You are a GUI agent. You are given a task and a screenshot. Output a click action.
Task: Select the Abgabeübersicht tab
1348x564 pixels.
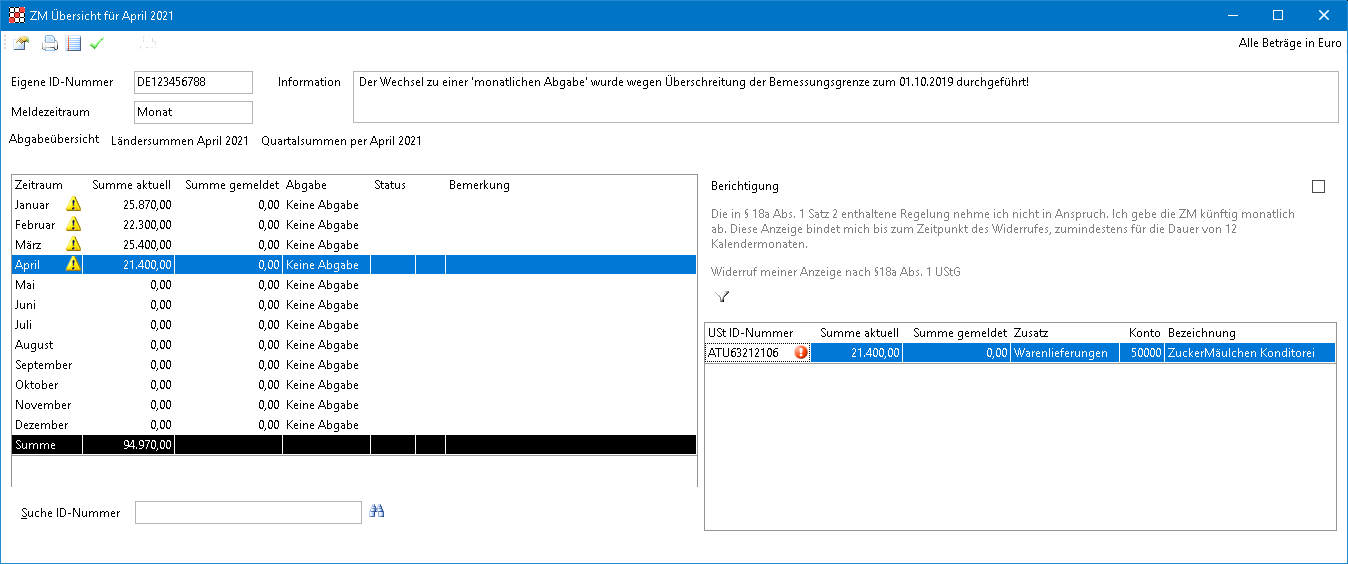pyautogui.click(x=54, y=140)
